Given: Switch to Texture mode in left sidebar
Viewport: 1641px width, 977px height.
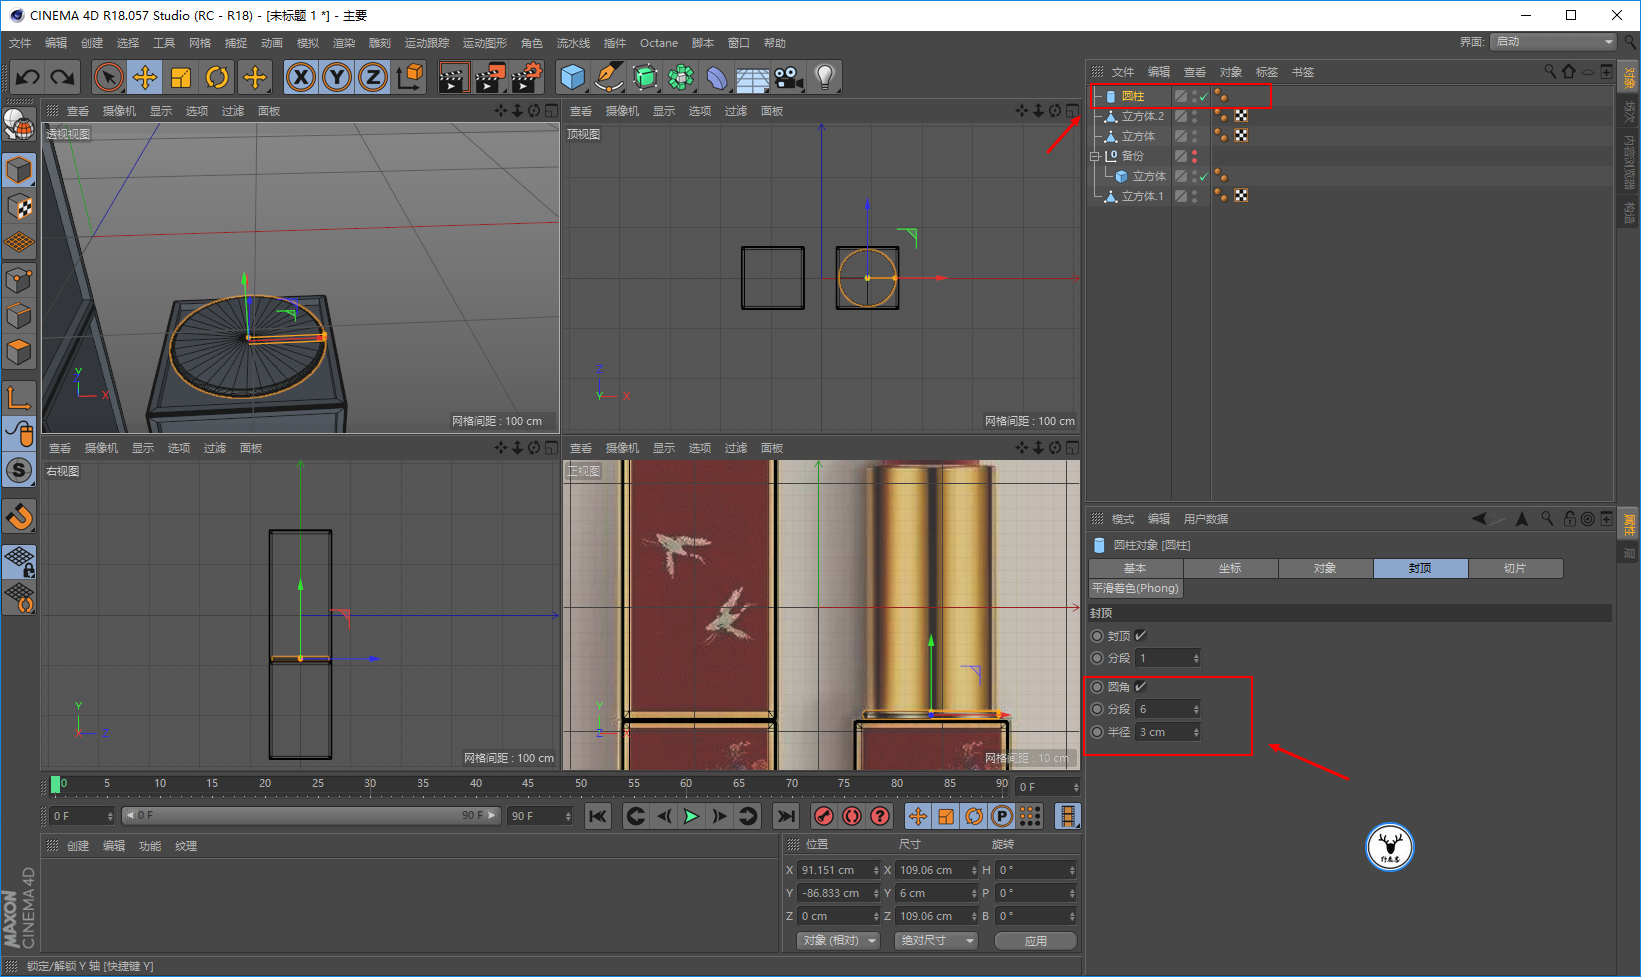Looking at the screenshot, I should click(19, 206).
